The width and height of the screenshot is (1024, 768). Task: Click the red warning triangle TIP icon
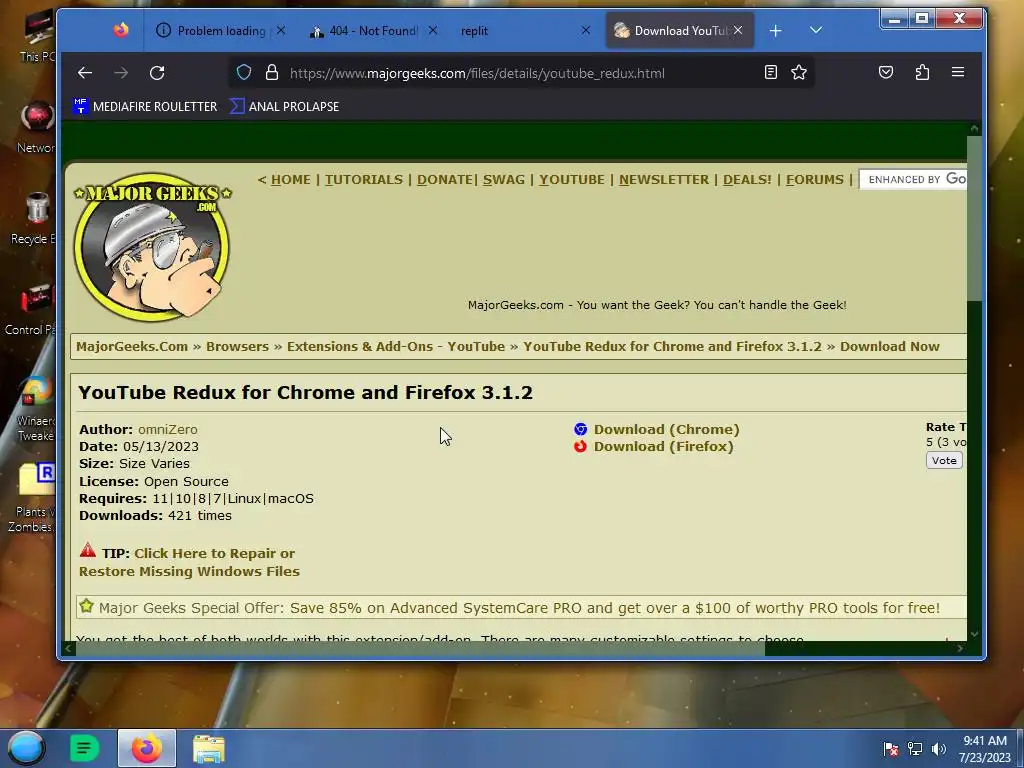pos(88,550)
